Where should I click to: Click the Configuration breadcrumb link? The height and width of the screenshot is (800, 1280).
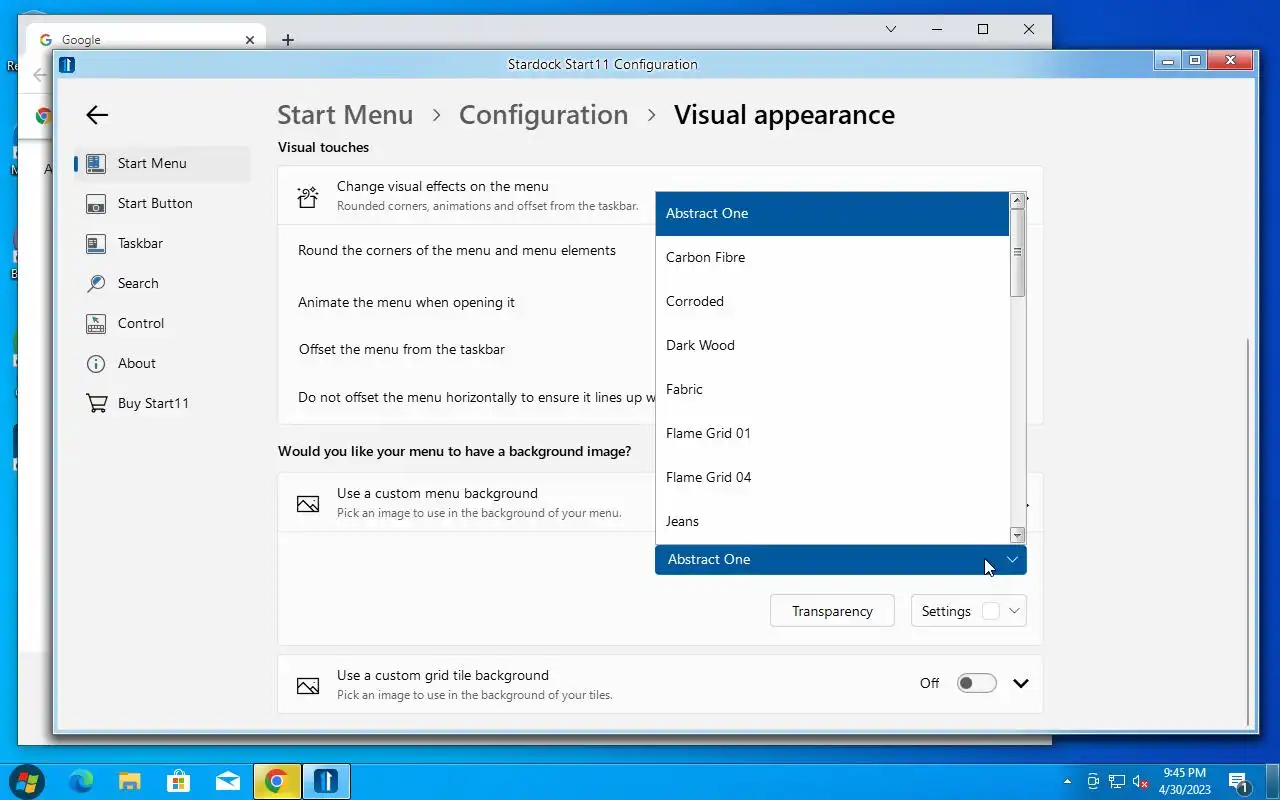[543, 115]
